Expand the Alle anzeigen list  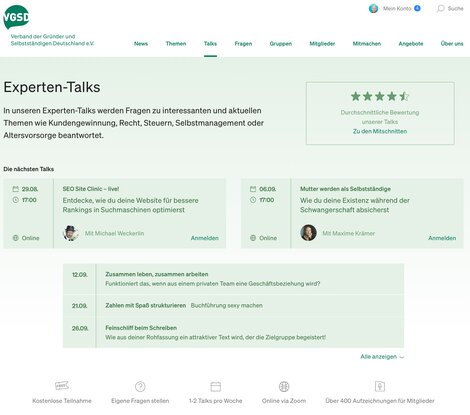pyautogui.click(x=382, y=357)
